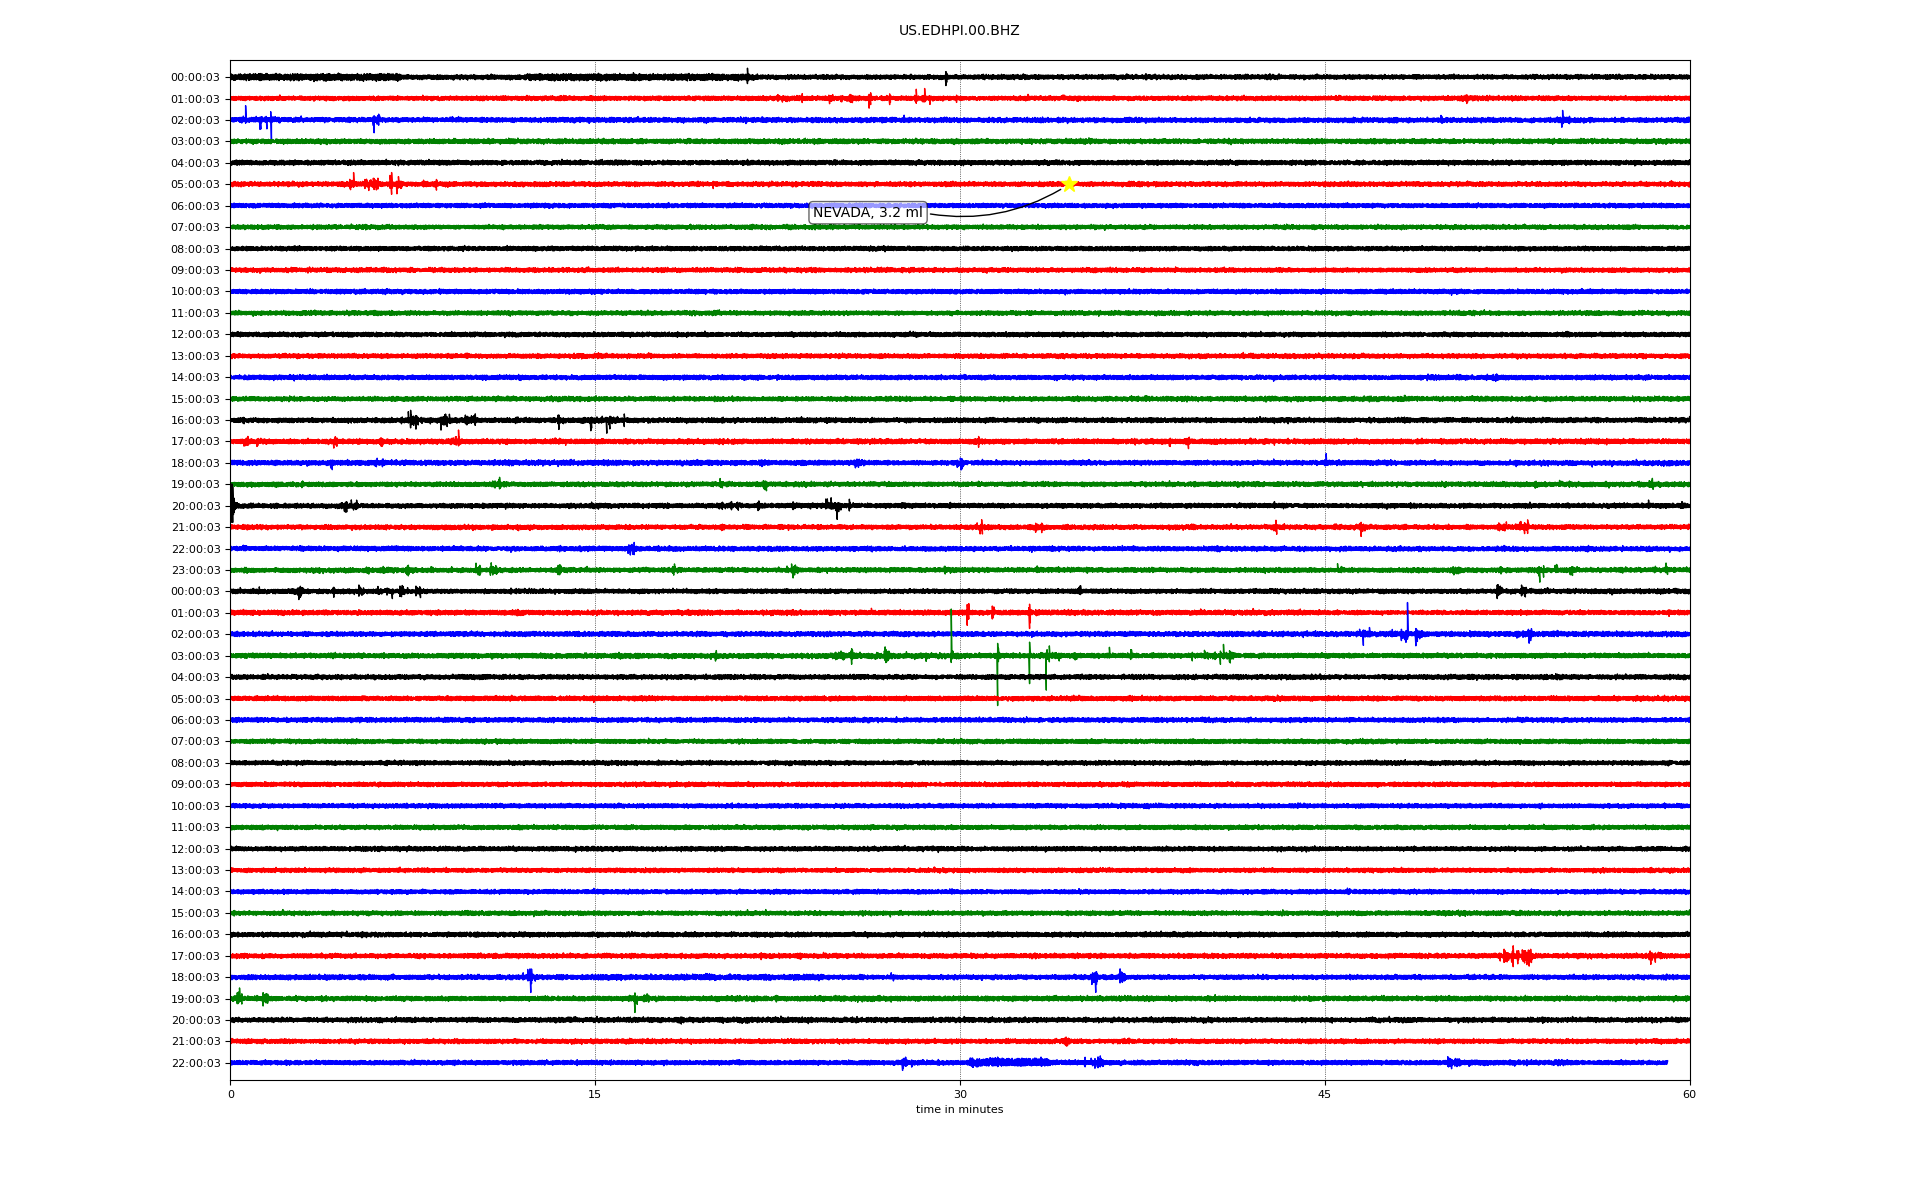Click the red burst near minute 53 on lower 17:00:03 trace
The image size is (1920, 1200).
(1517, 957)
